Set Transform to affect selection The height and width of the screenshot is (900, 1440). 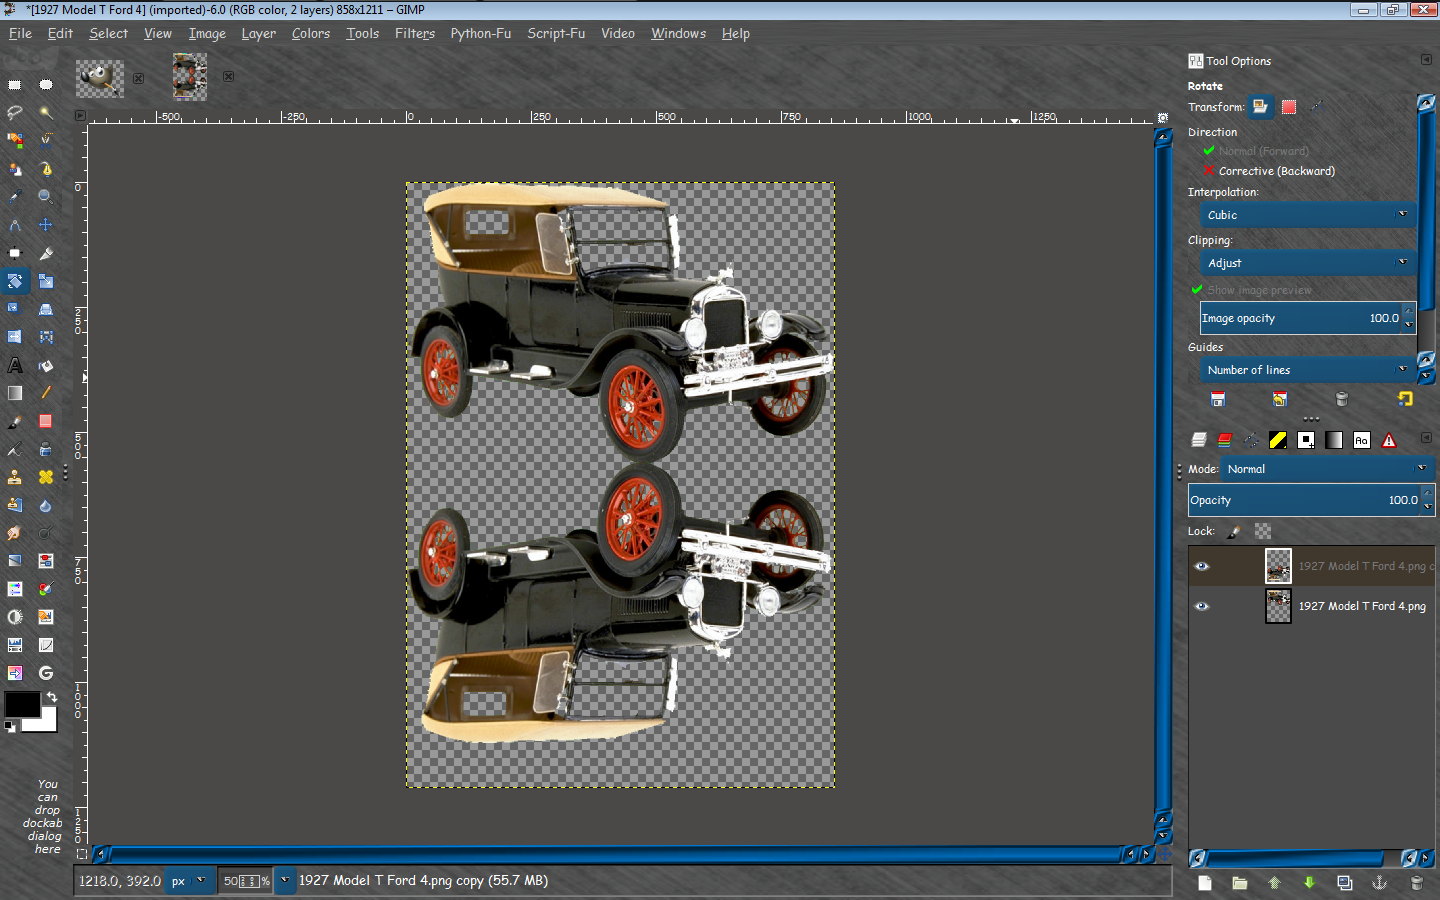1289,107
